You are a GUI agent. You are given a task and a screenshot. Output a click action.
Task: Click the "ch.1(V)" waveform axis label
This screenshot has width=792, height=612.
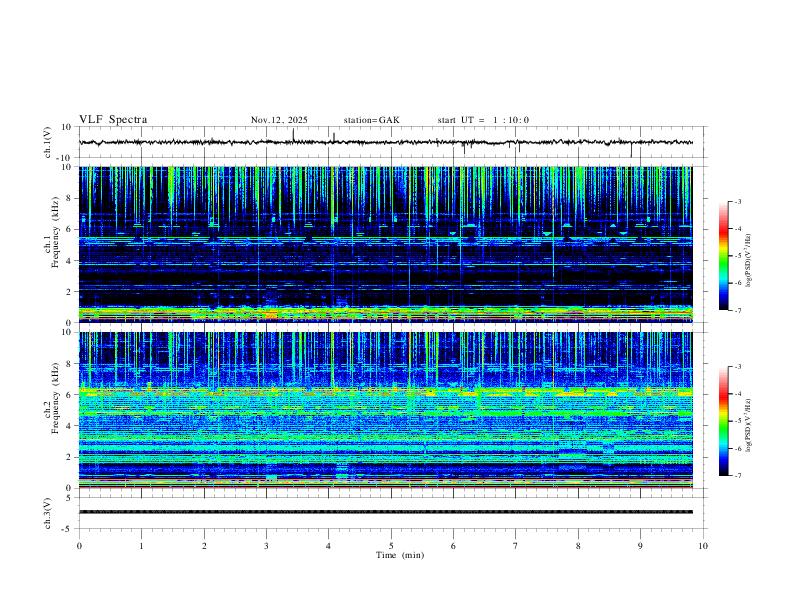[x=48, y=142]
